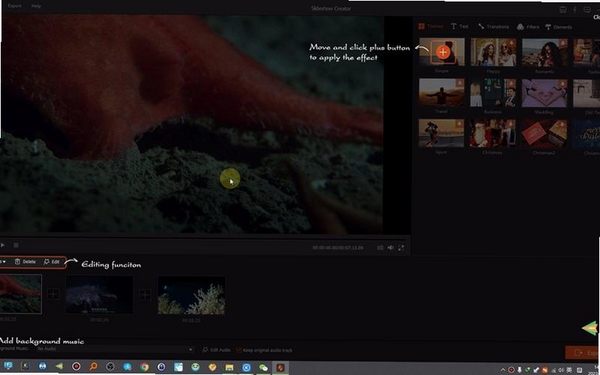Select the Happy theme thumbnail
Image resolution: width=600 pixels, height=375 pixels.
[493, 52]
